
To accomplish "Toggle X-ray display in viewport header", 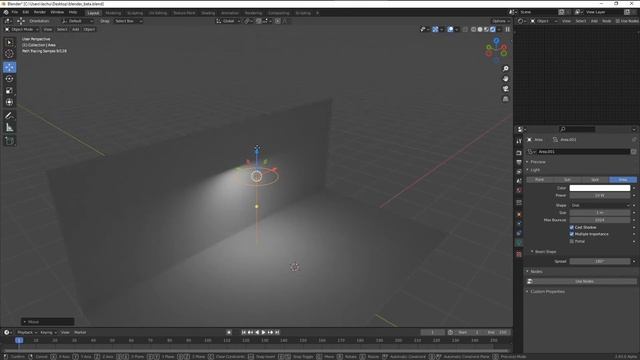I will (x=465, y=29).
